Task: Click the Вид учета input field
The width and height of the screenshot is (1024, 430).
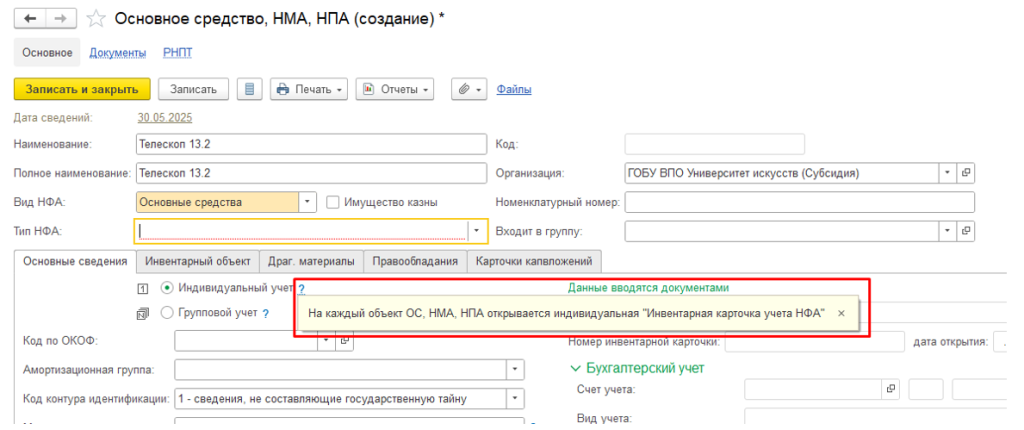Action: [875, 418]
